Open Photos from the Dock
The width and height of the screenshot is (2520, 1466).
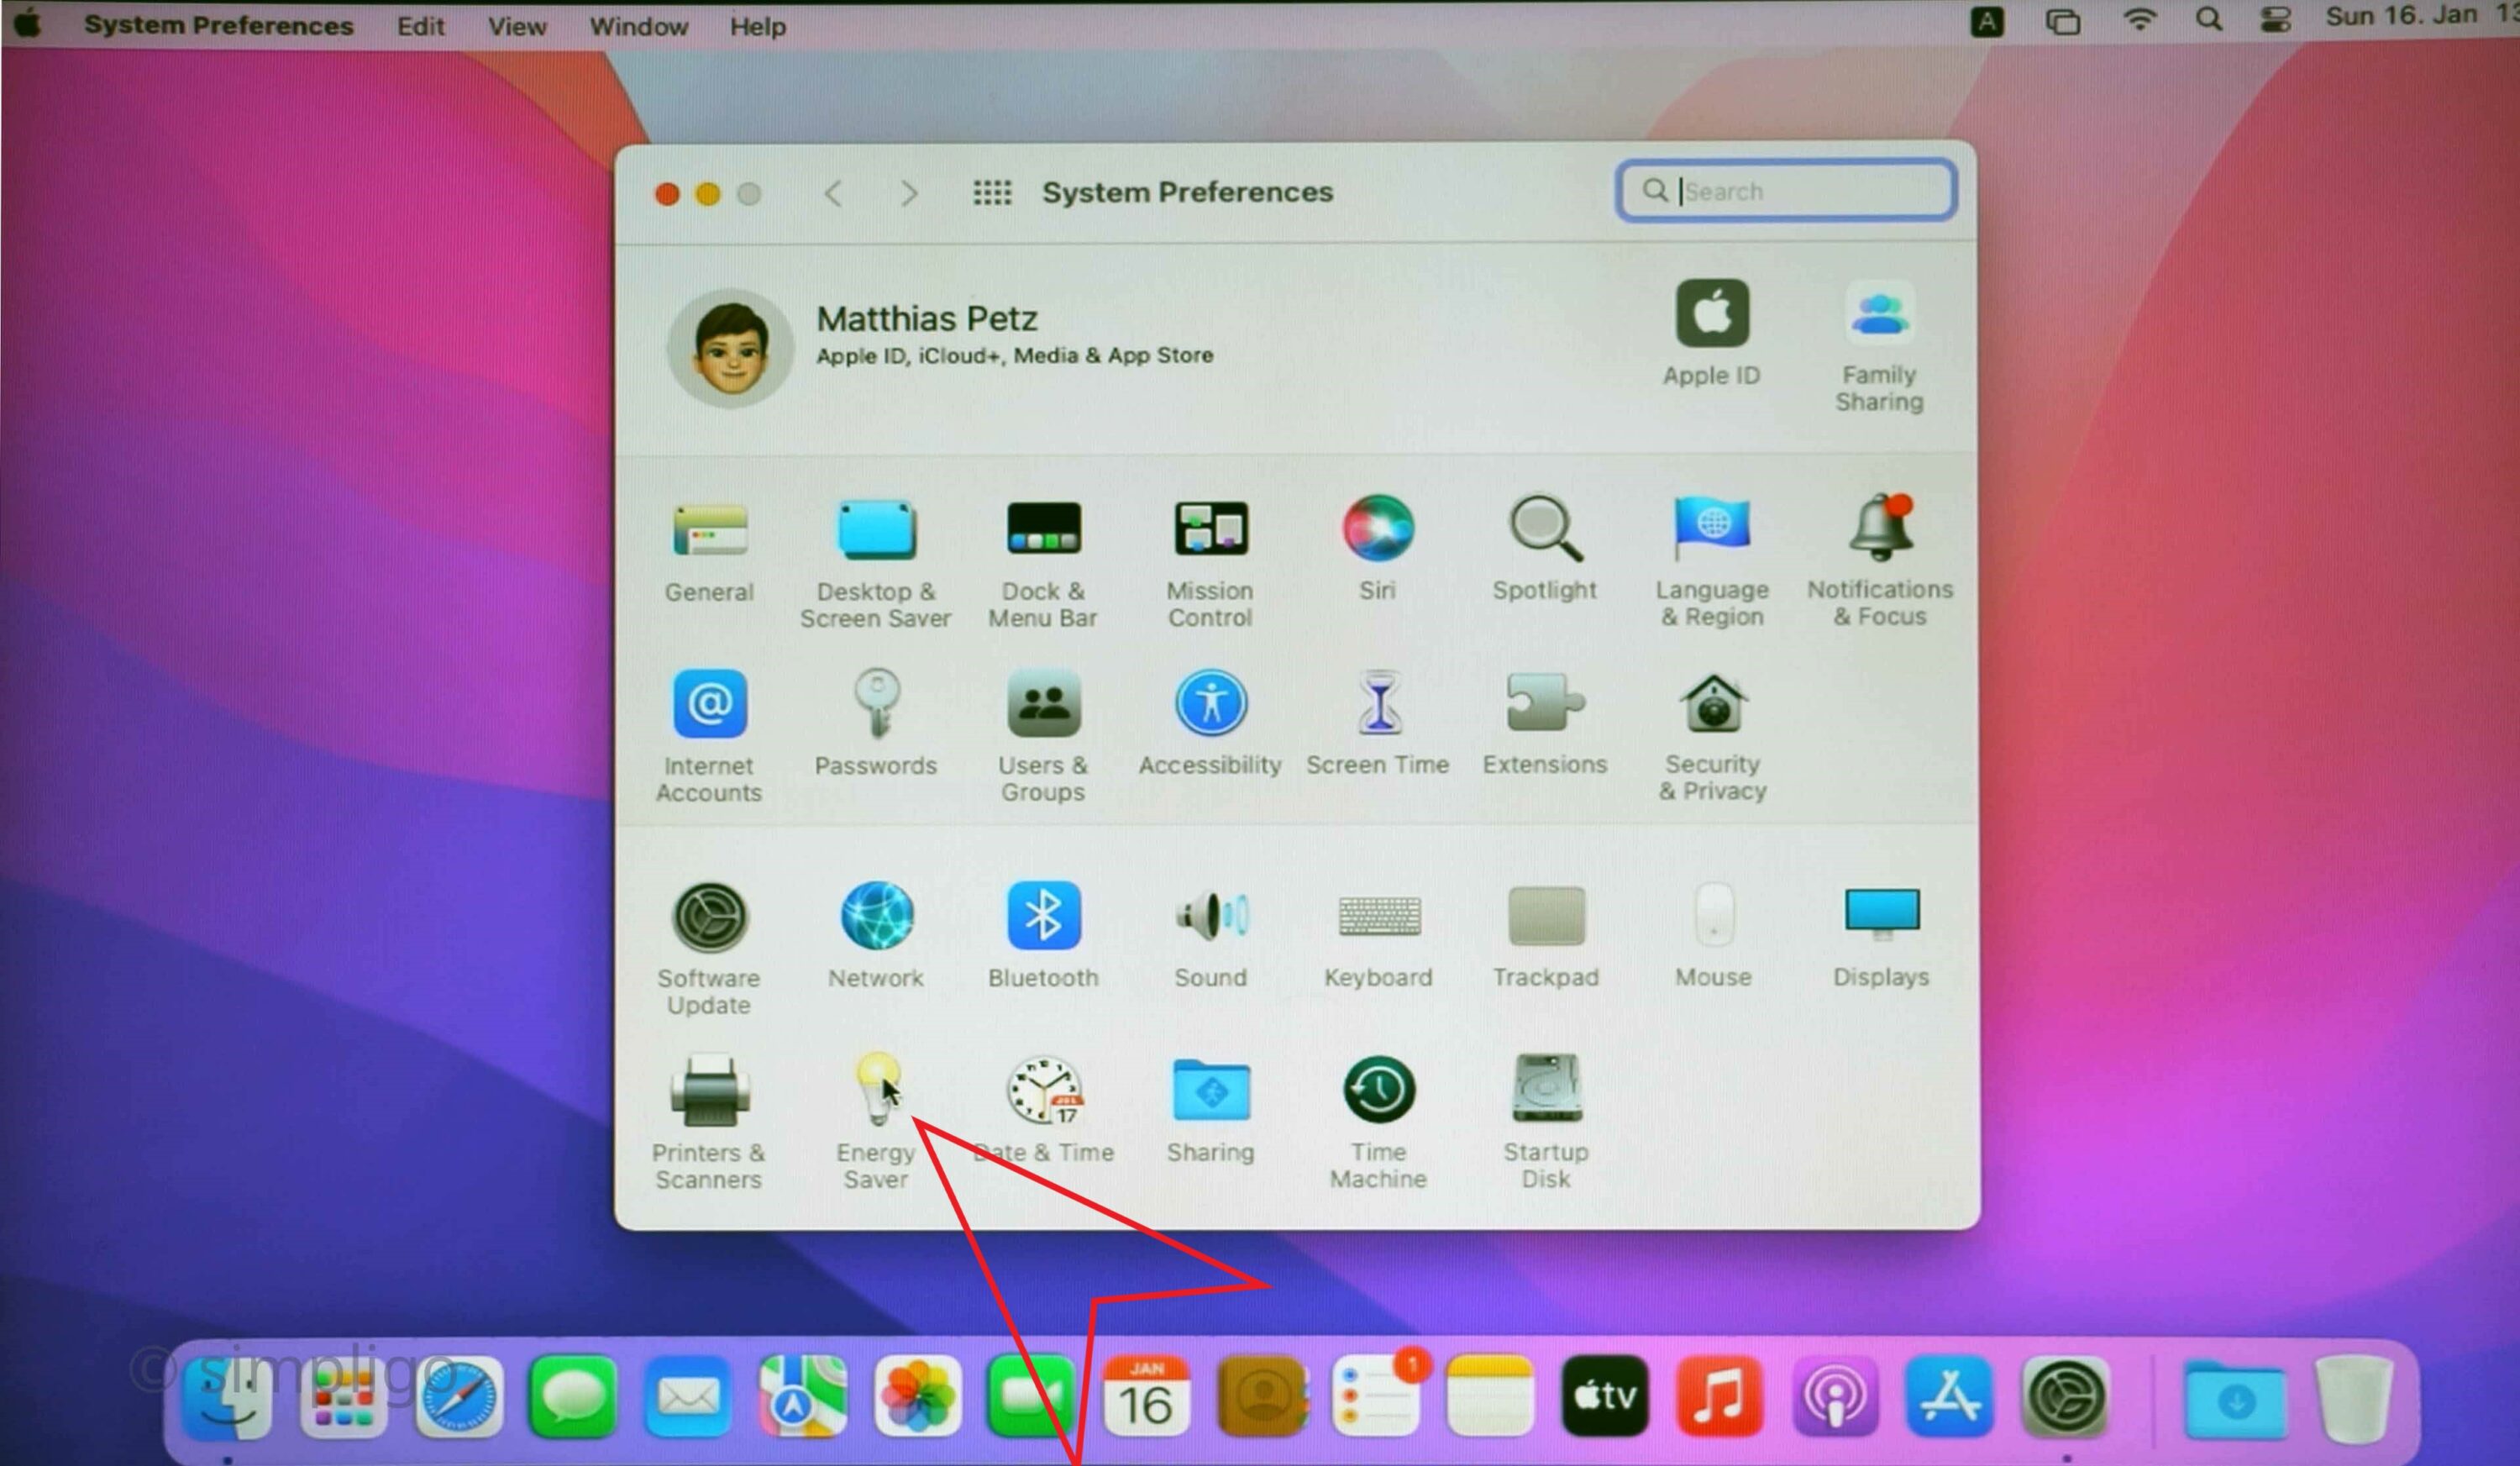(917, 1396)
